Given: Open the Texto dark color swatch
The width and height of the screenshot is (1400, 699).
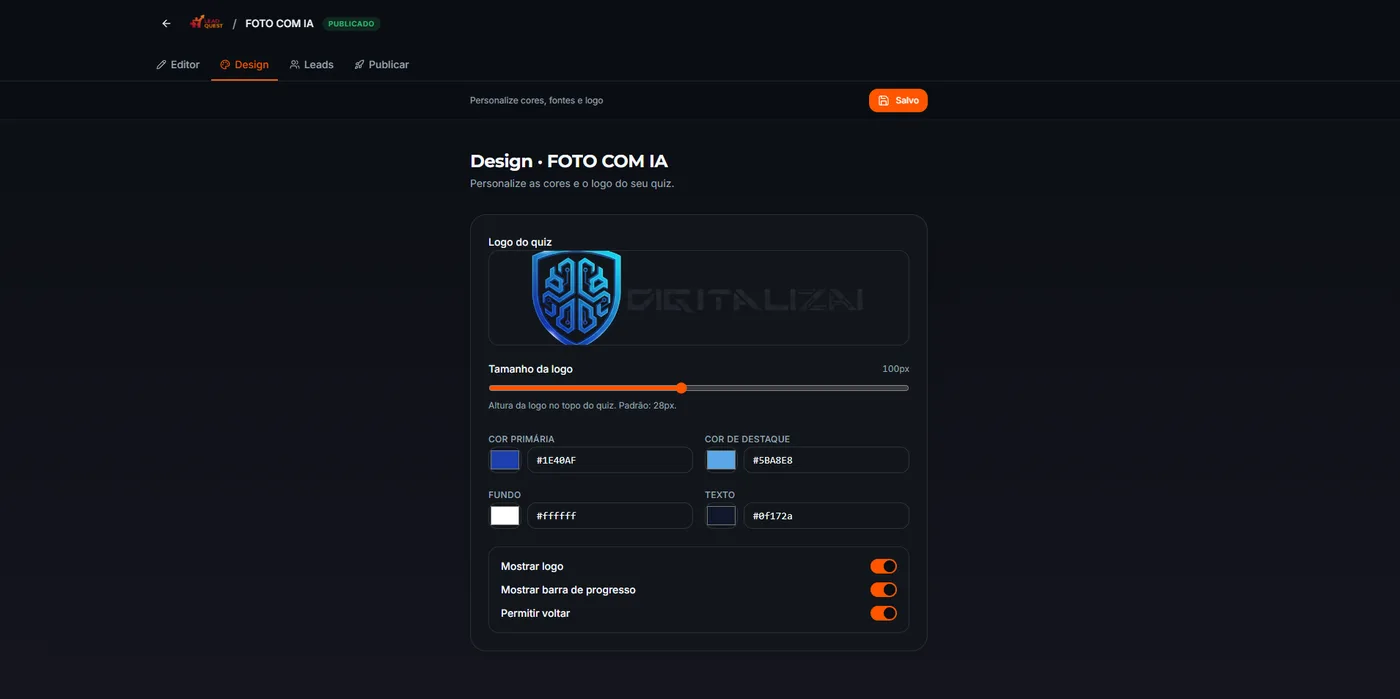Looking at the screenshot, I should (x=721, y=516).
